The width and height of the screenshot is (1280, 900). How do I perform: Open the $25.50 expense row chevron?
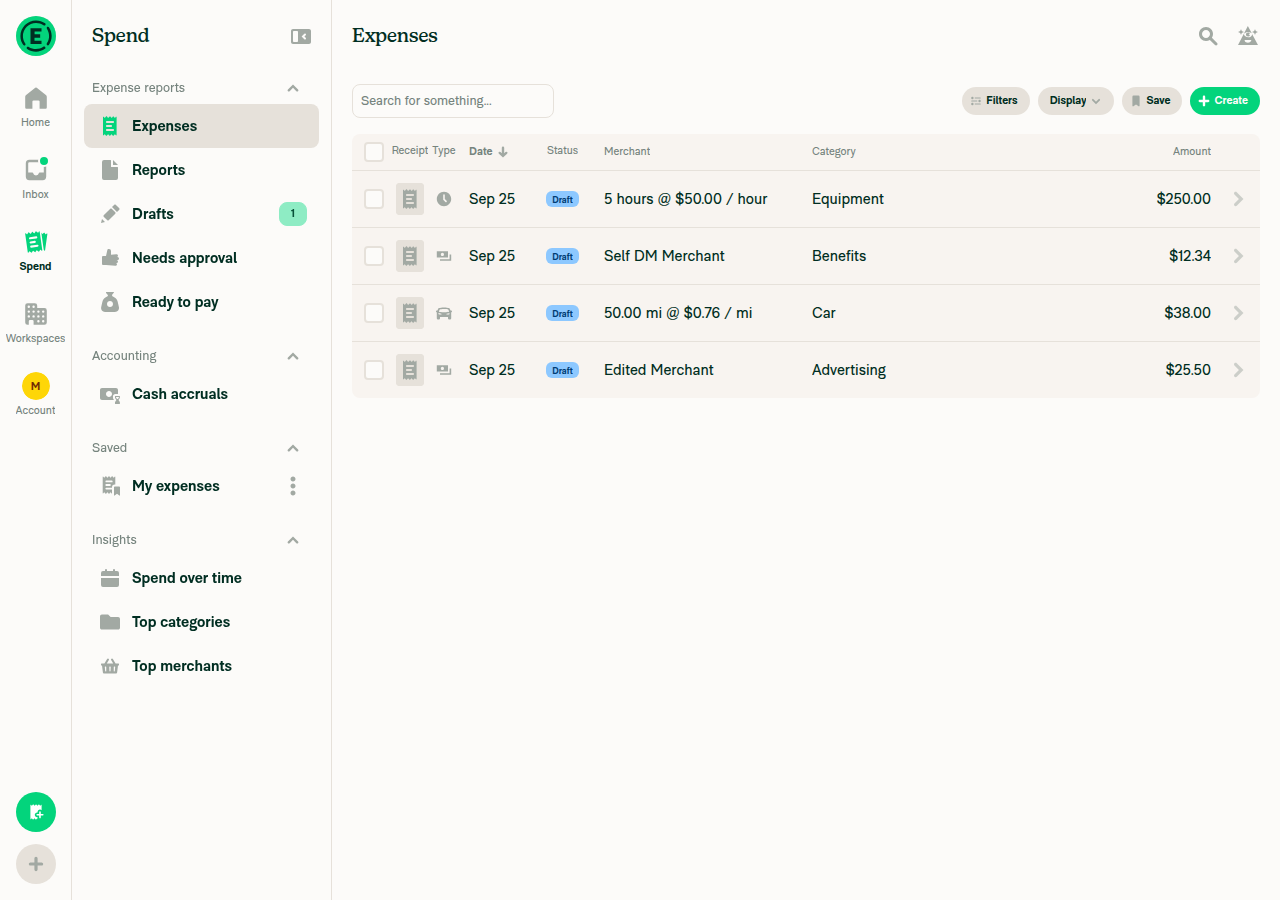pyautogui.click(x=1238, y=370)
